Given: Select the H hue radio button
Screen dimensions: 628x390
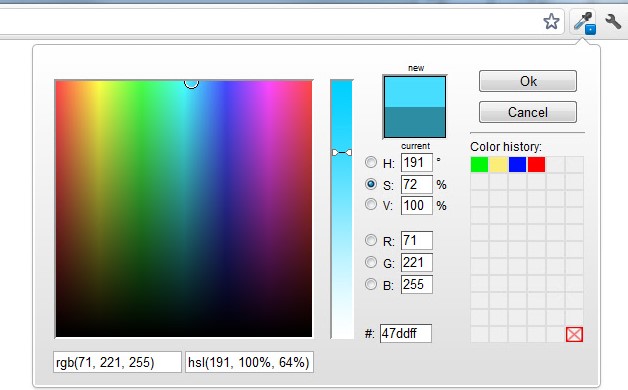Looking at the screenshot, I should (371, 162).
